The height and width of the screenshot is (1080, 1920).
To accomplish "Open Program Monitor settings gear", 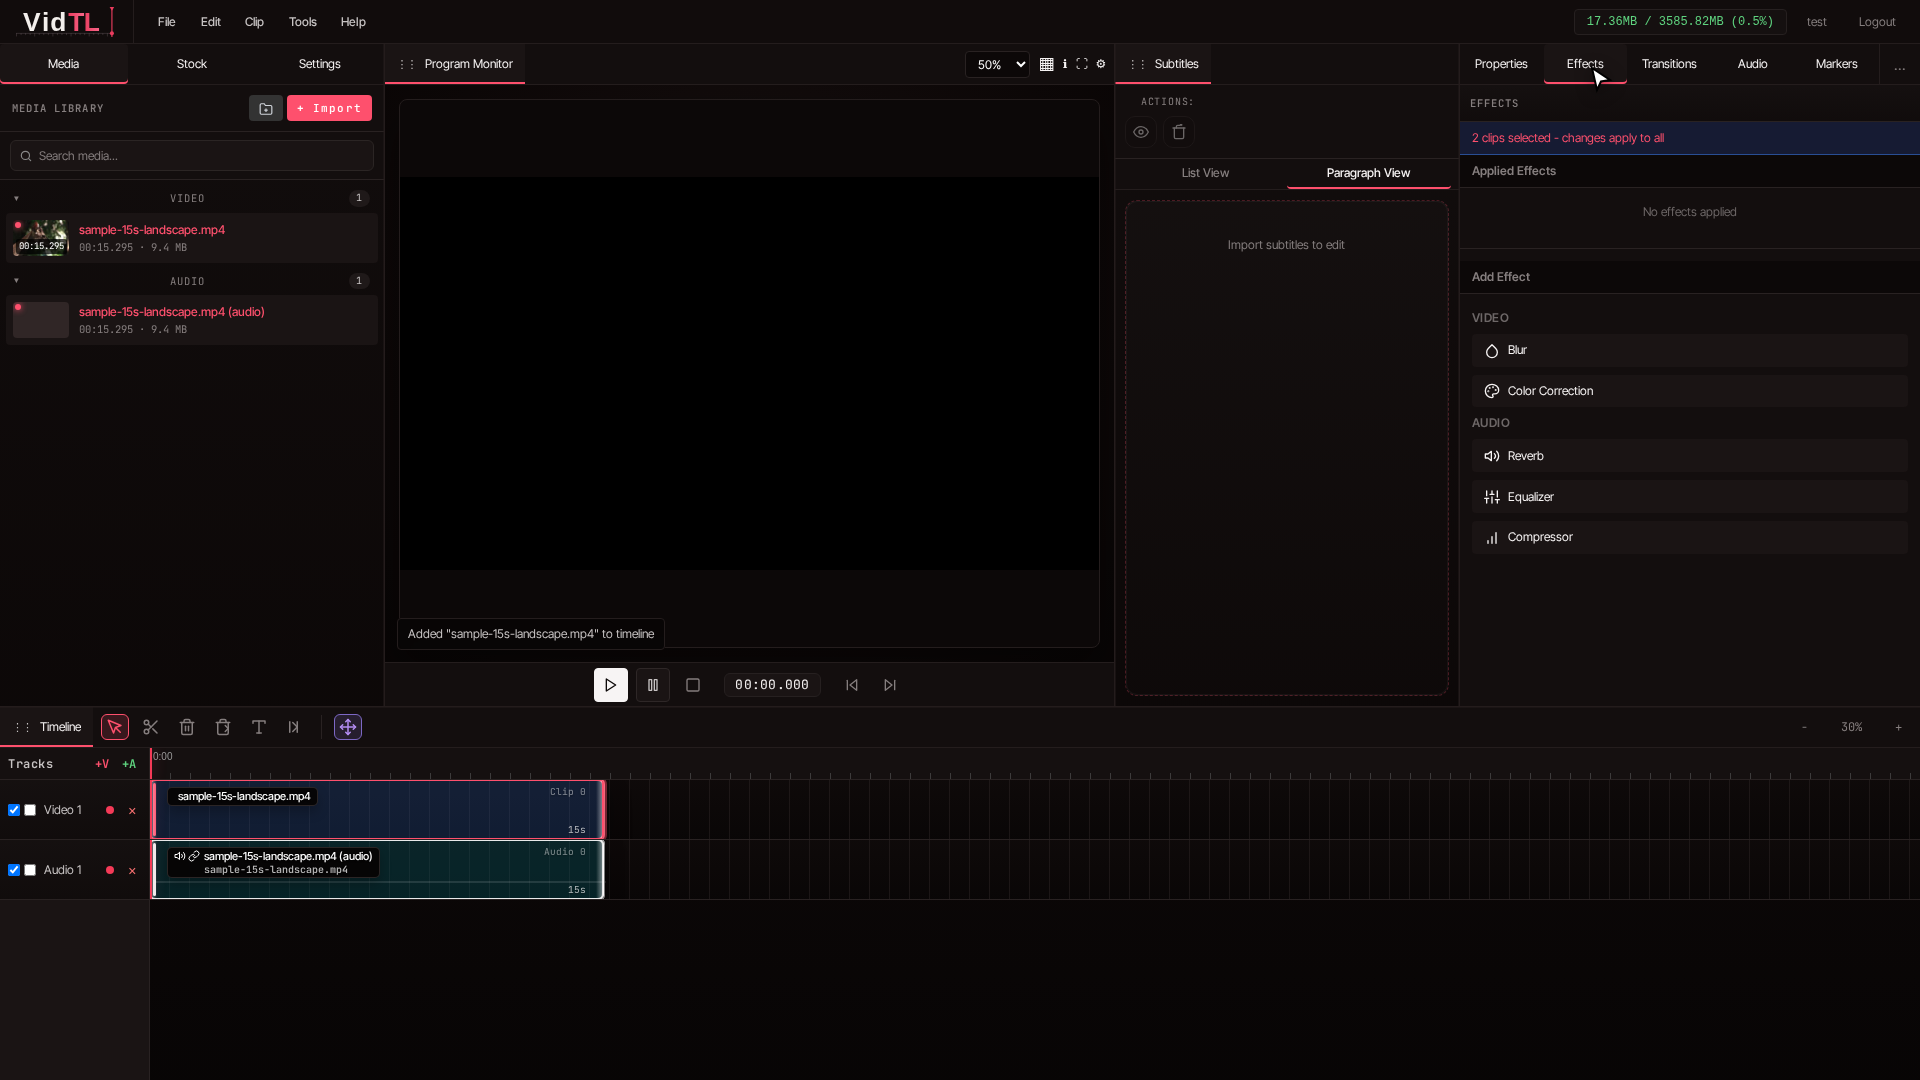I will [1101, 64].
